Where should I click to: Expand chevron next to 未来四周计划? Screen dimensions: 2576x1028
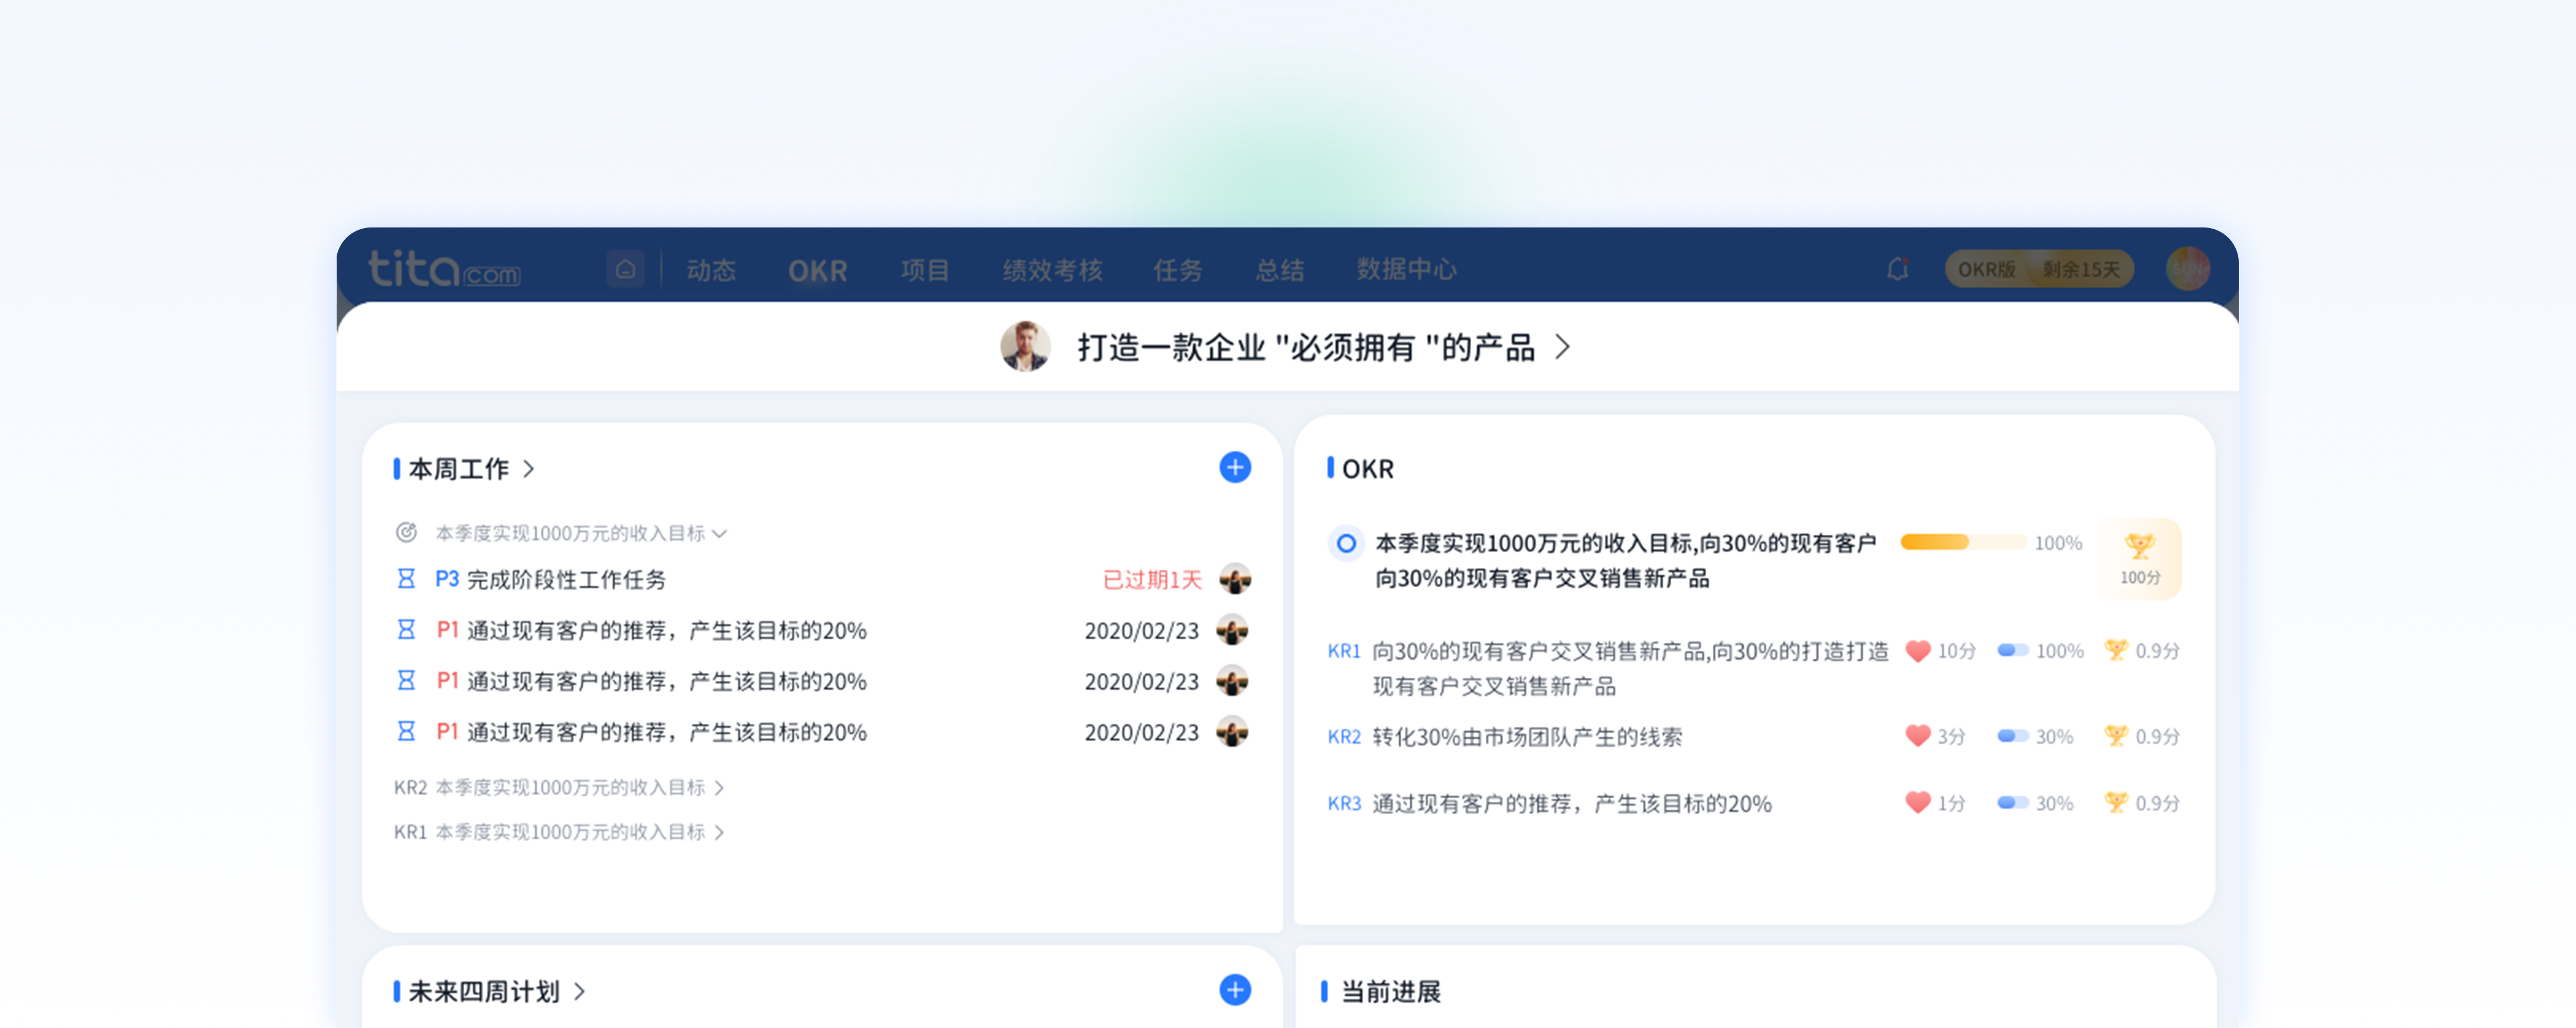(580, 991)
